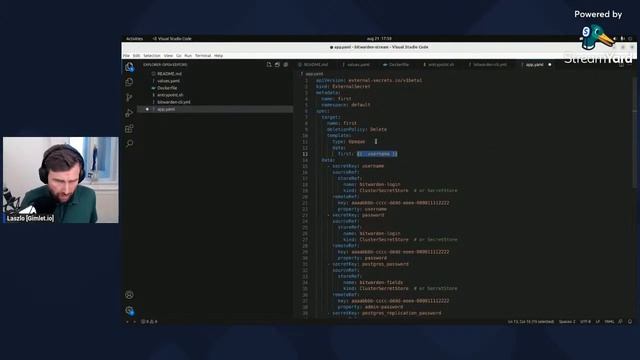Open the Edit menu

136,56
